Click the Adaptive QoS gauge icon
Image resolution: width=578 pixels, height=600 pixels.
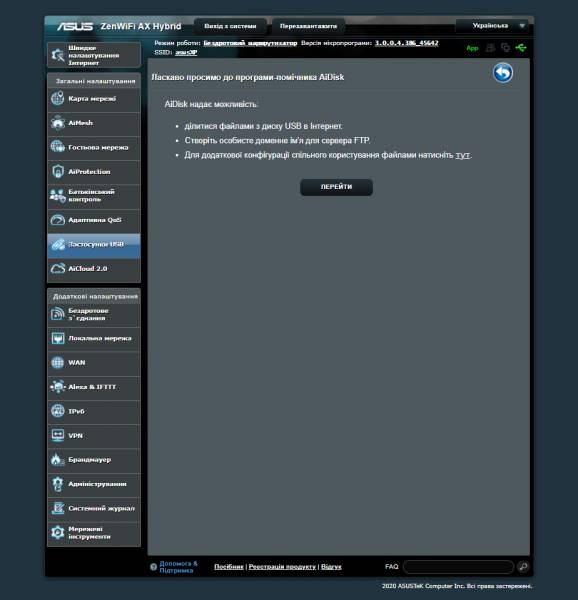tap(58, 220)
